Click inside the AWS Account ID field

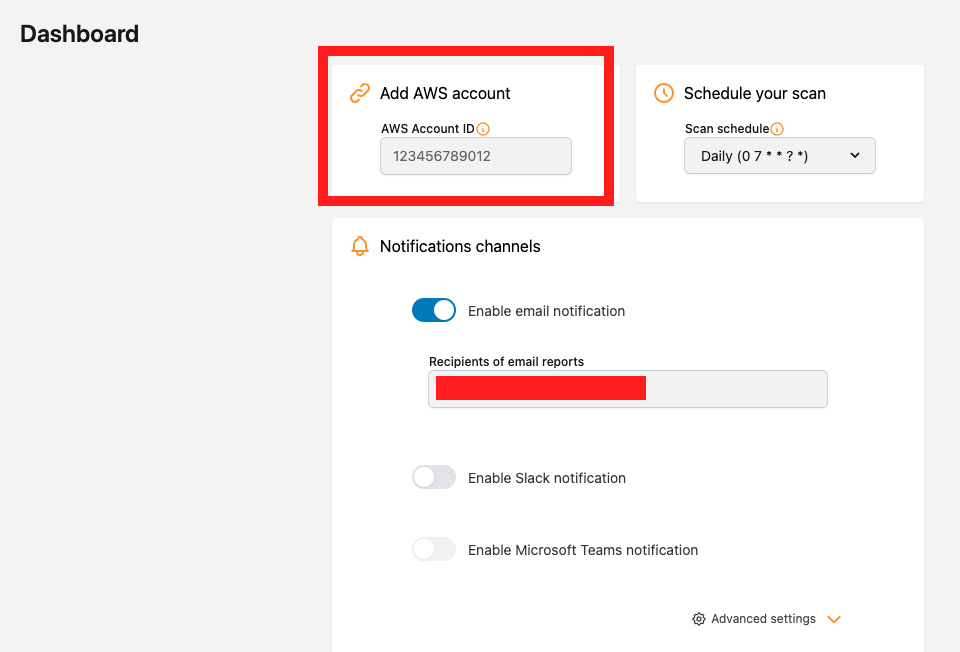pos(475,156)
